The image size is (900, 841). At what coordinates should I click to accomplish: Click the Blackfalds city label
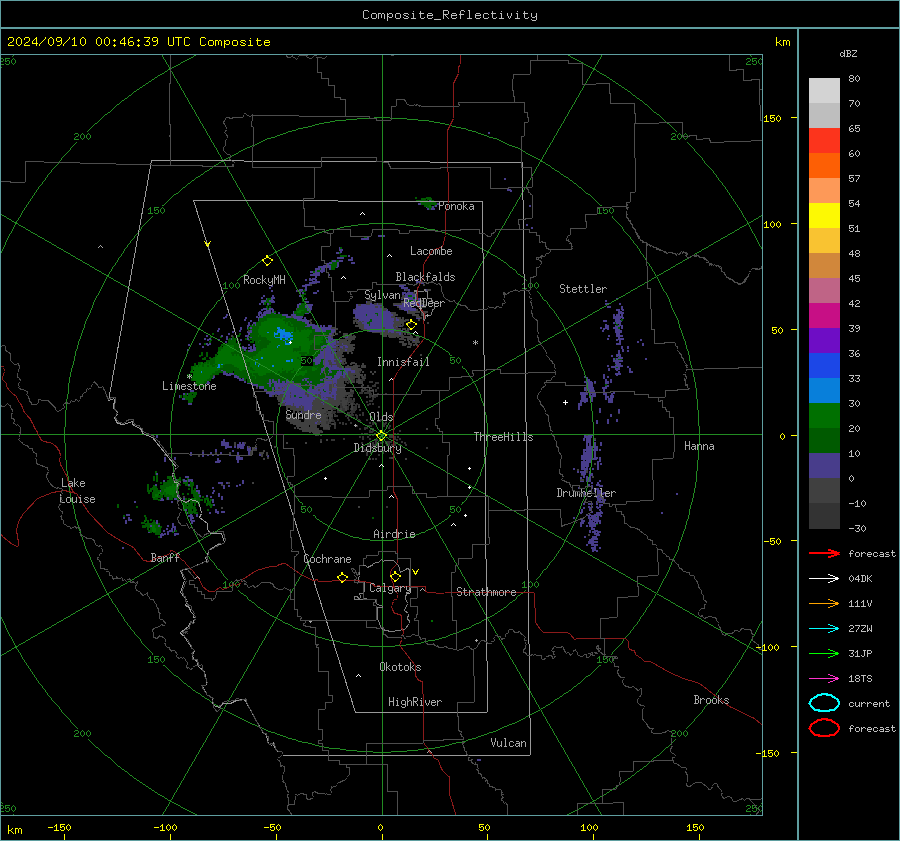coord(425,277)
